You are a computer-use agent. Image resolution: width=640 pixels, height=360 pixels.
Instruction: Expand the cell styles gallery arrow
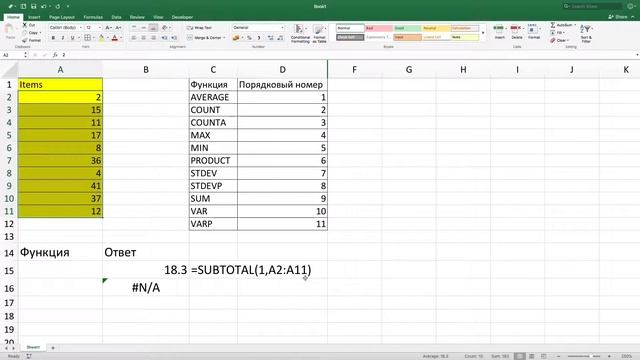tap(483, 33)
